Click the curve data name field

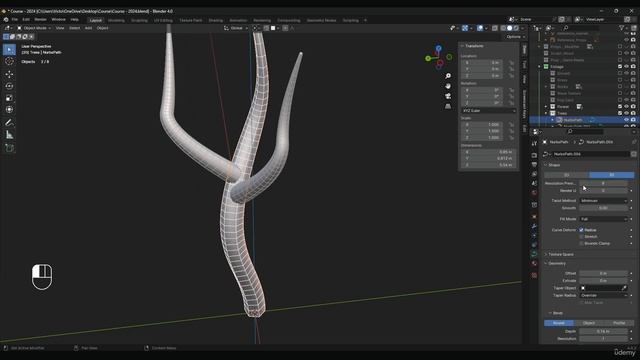coord(590,154)
